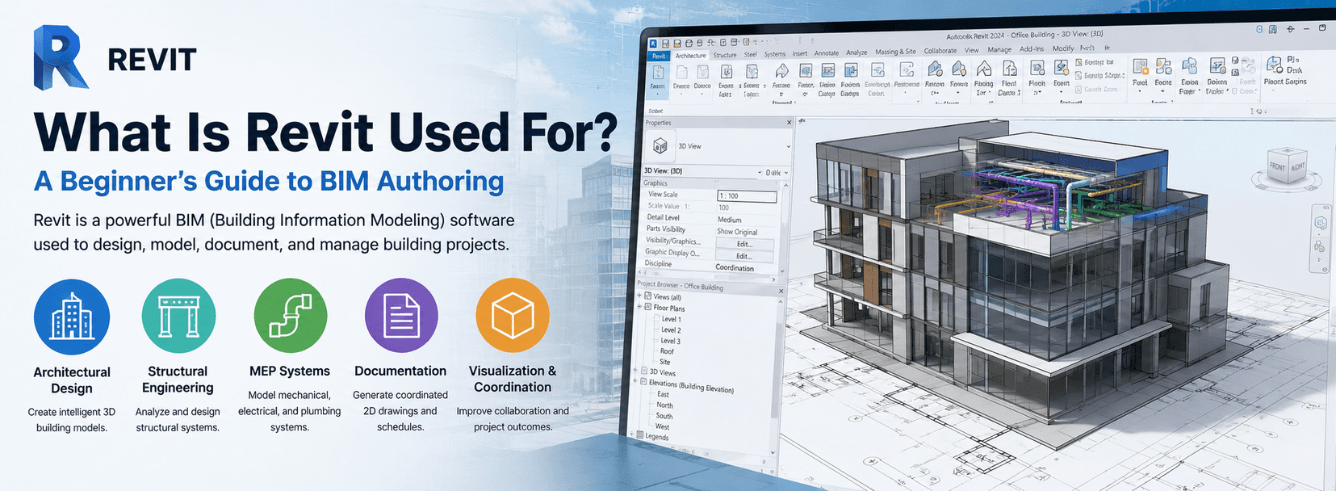Click the Documentation purple page icon
The image size is (1336, 491).
pyautogui.click(x=401, y=316)
